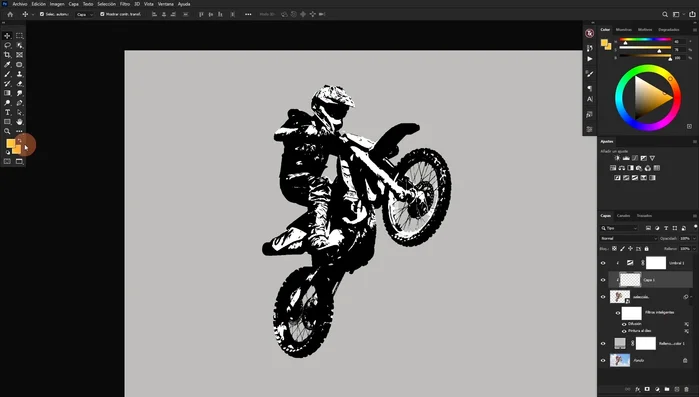Select the Eraser tool
This screenshot has width=699, height=397.
click(x=19, y=84)
